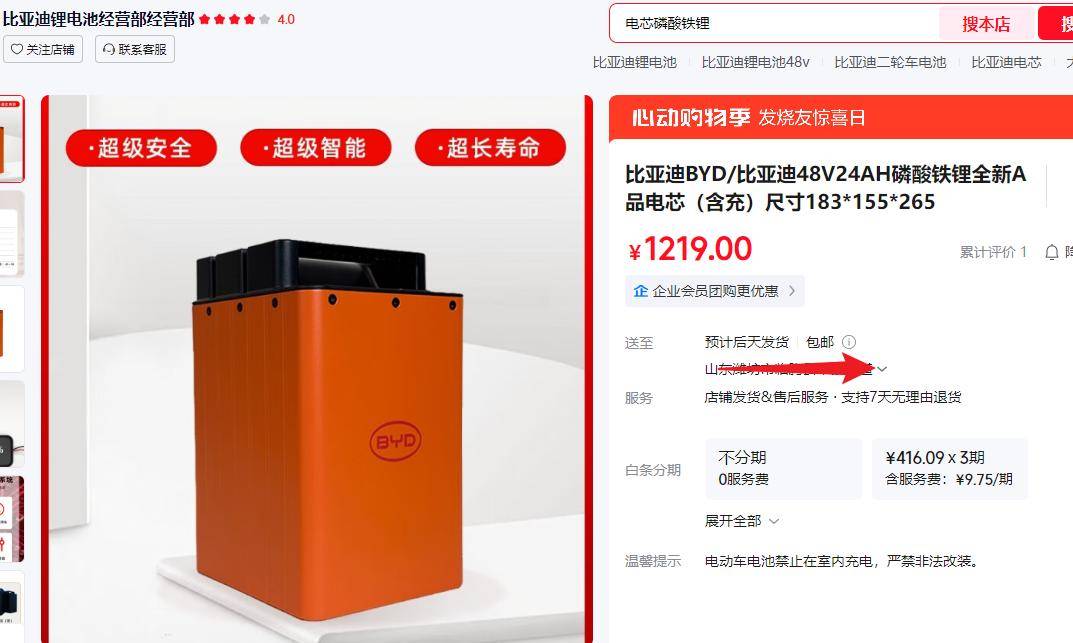Expand 展开全部 installment options
This screenshot has height=643, width=1073.
tap(742, 521)
